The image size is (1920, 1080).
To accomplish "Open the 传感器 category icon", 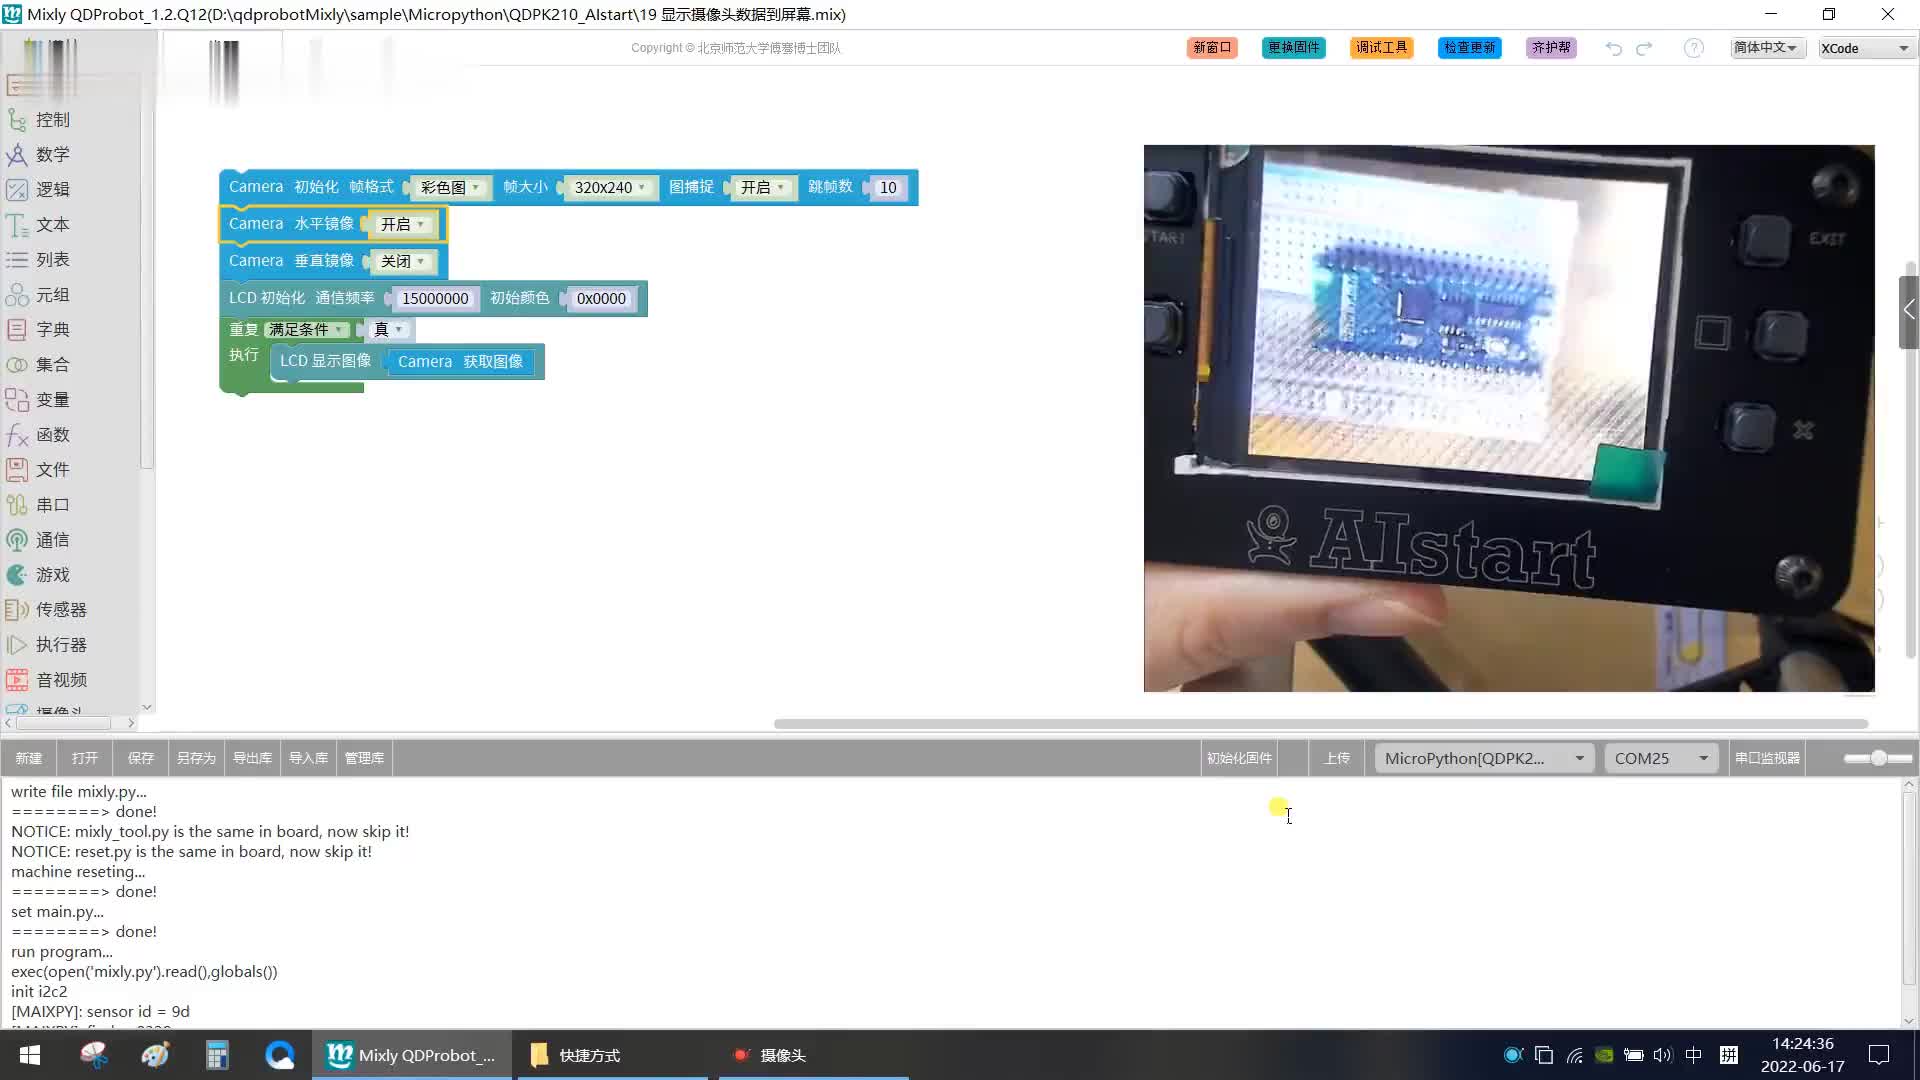I will 17,610.
